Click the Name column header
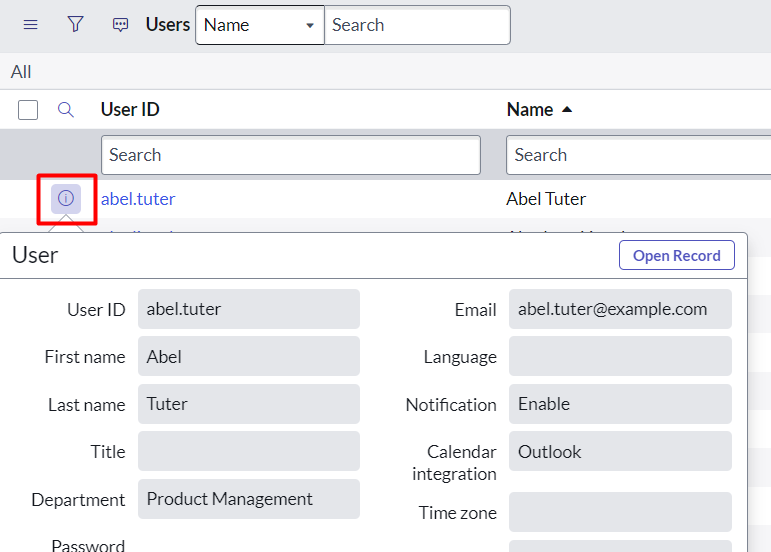The image size is (771, 552). pos(530,110)
